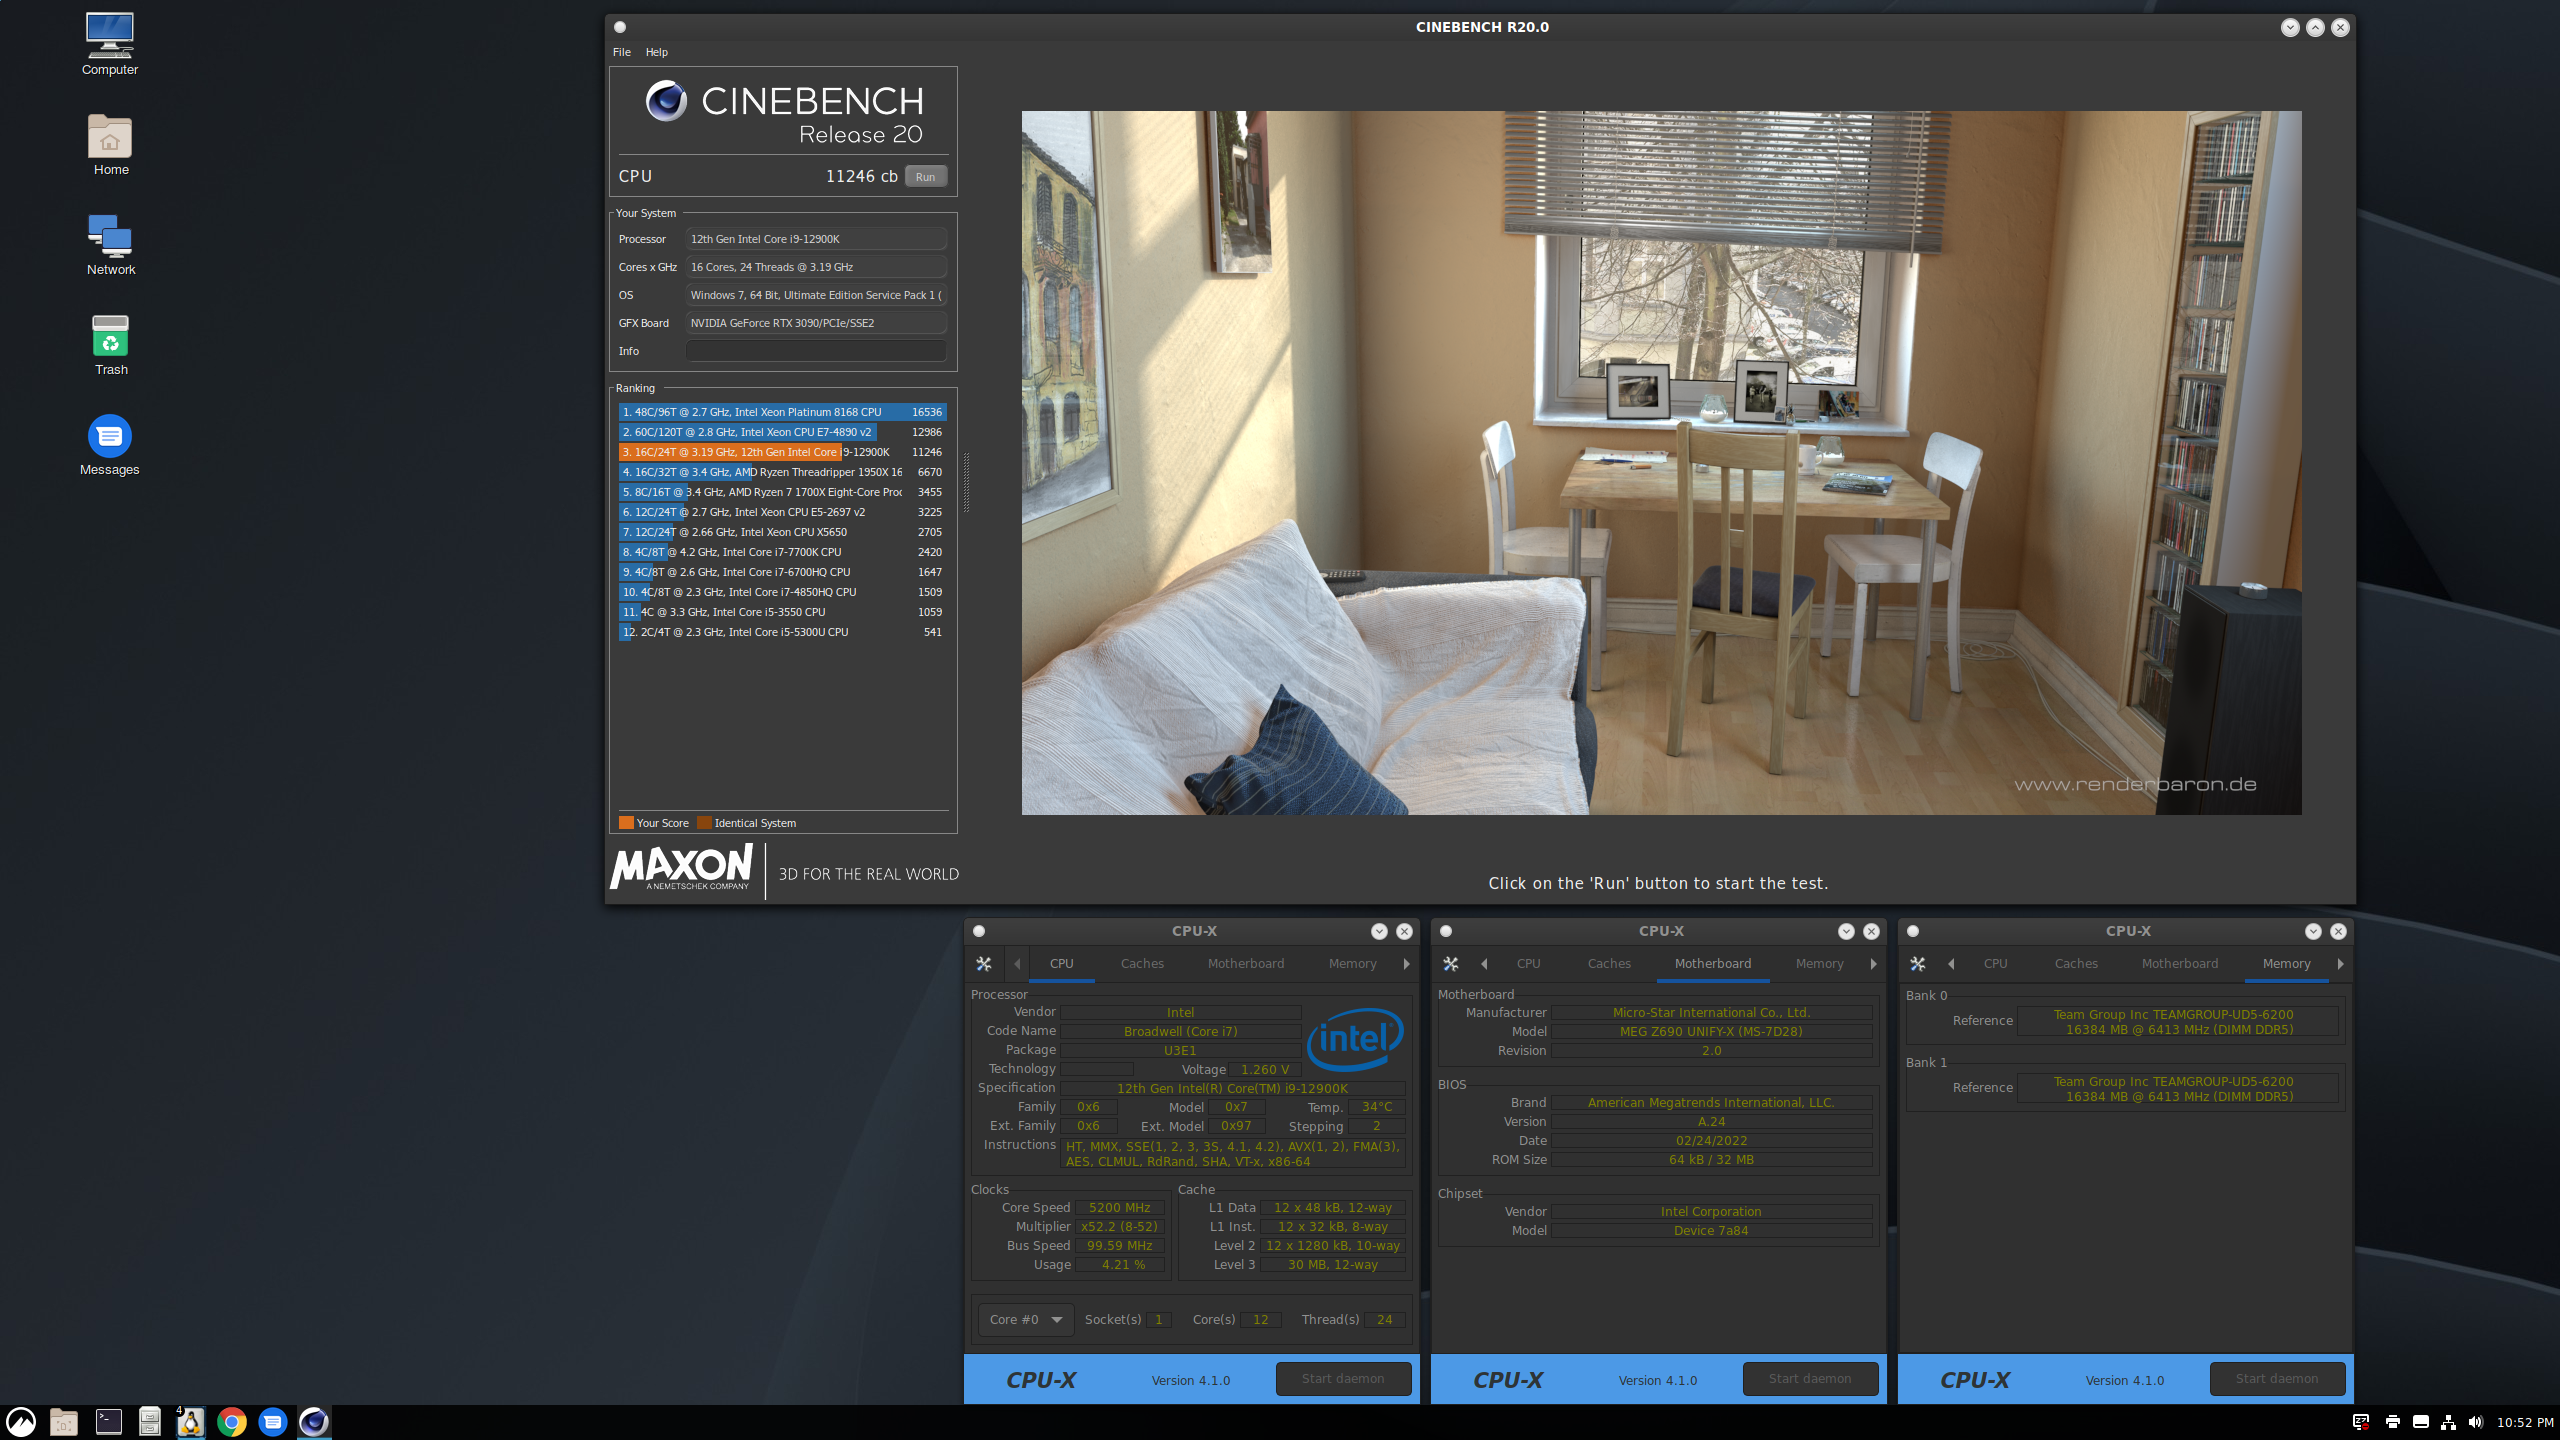The image size is (2560, 1440).
Task: Click the Cinebench logo sphere icon
Action: tap(666, 101)
